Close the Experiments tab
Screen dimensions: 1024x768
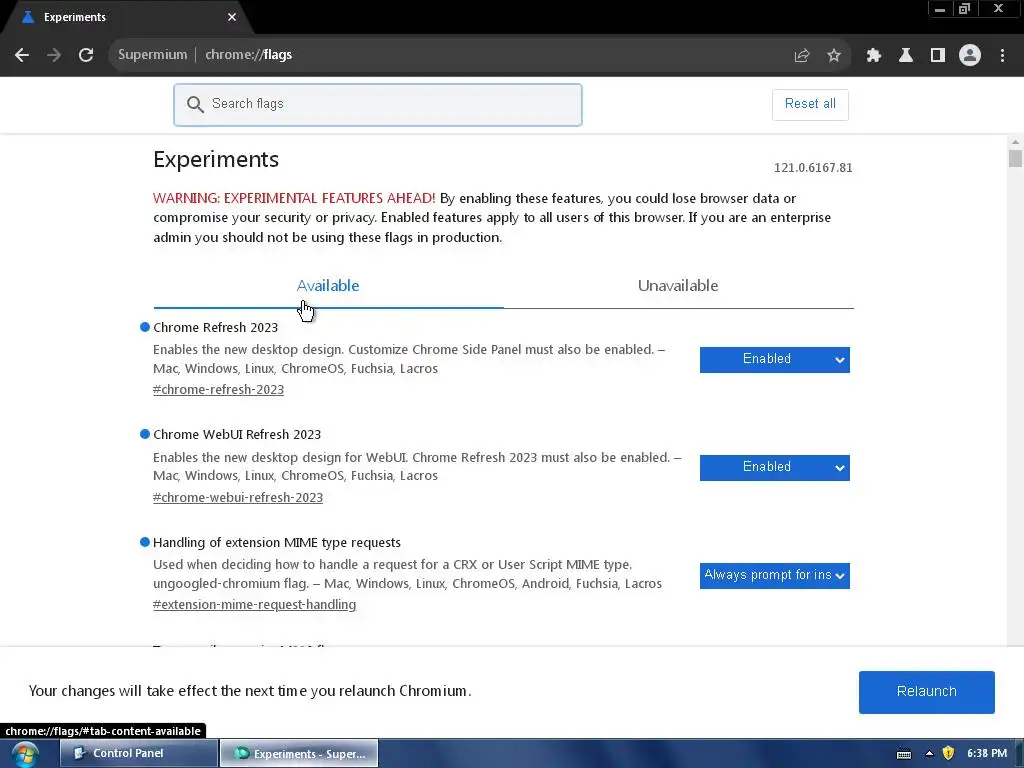pyautogui.click(x=232, y=17)
